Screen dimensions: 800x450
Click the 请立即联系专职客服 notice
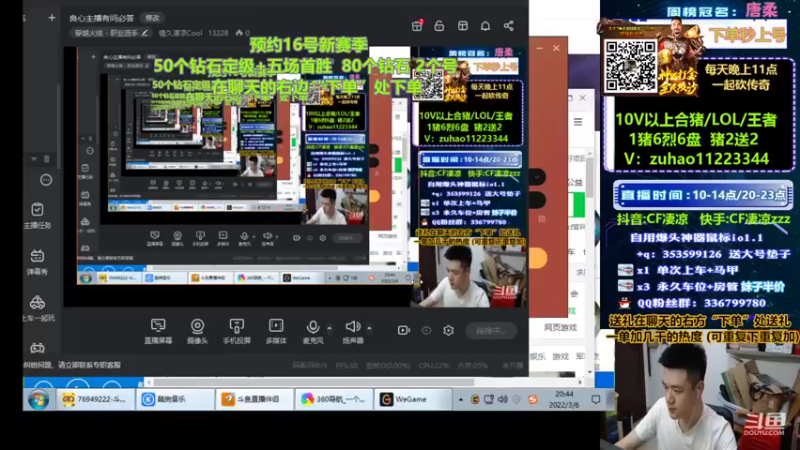click(x=90, y=365)
